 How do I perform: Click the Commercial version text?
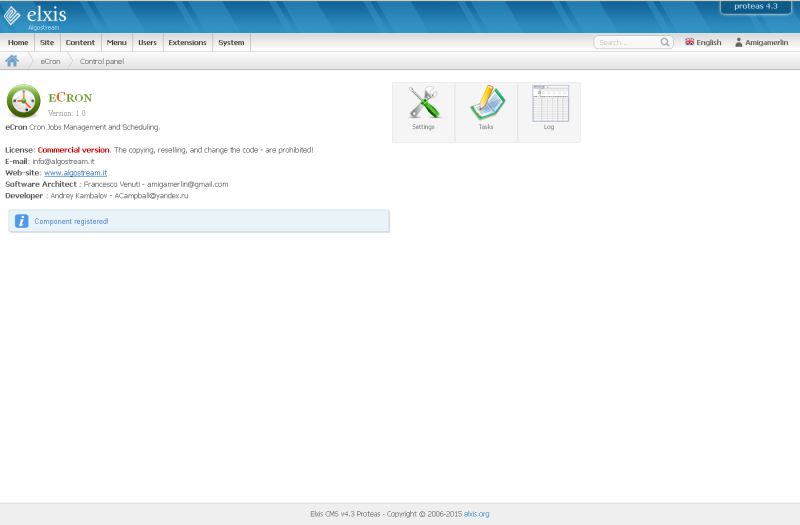73,150
